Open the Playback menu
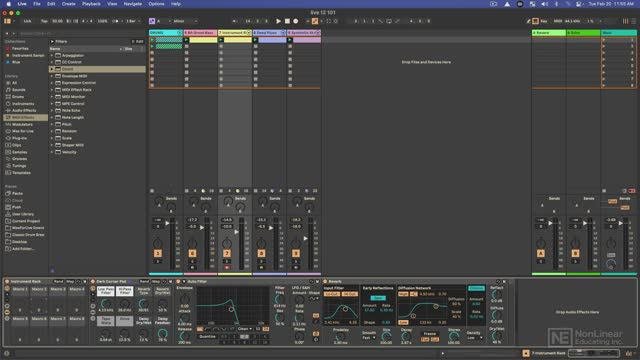Viewport: 640px width, 360px height. [91, 4]
